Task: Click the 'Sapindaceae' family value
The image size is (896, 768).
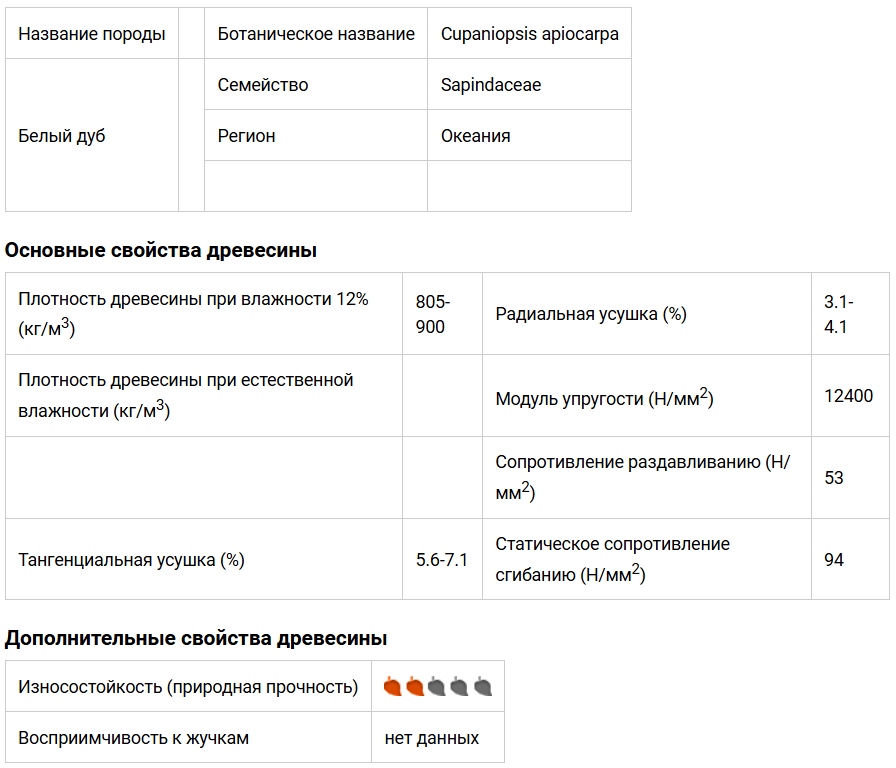Action: 491,85
